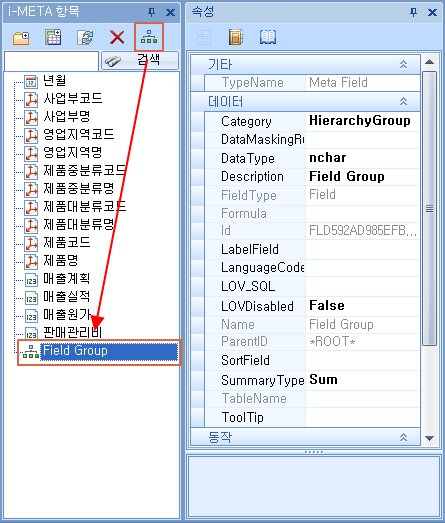Image resolution: width=445 pixels, height=523 pixels.
Task: Click the refresh items toolbar icon
Action: 85,37
